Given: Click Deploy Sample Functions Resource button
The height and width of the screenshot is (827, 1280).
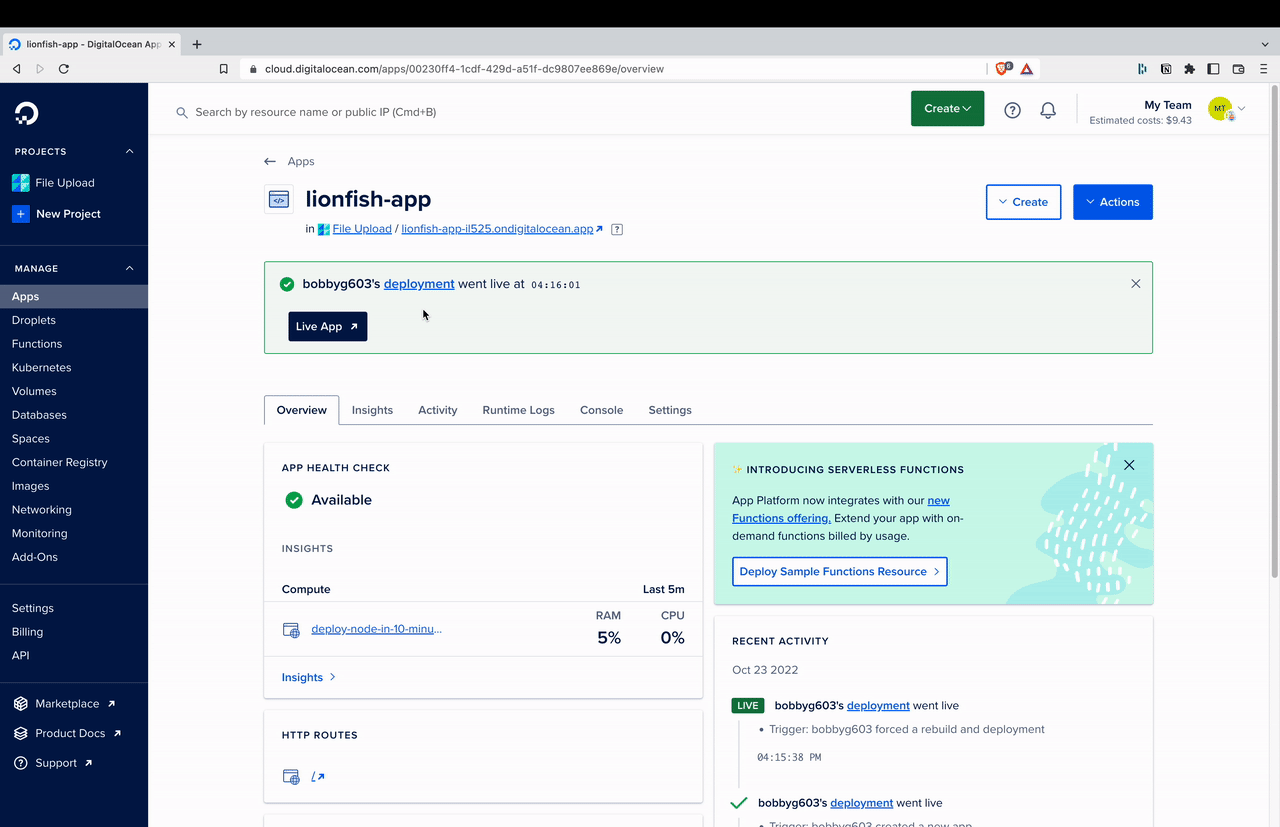Looking at the screenshot, I should (x=839, y=572).
